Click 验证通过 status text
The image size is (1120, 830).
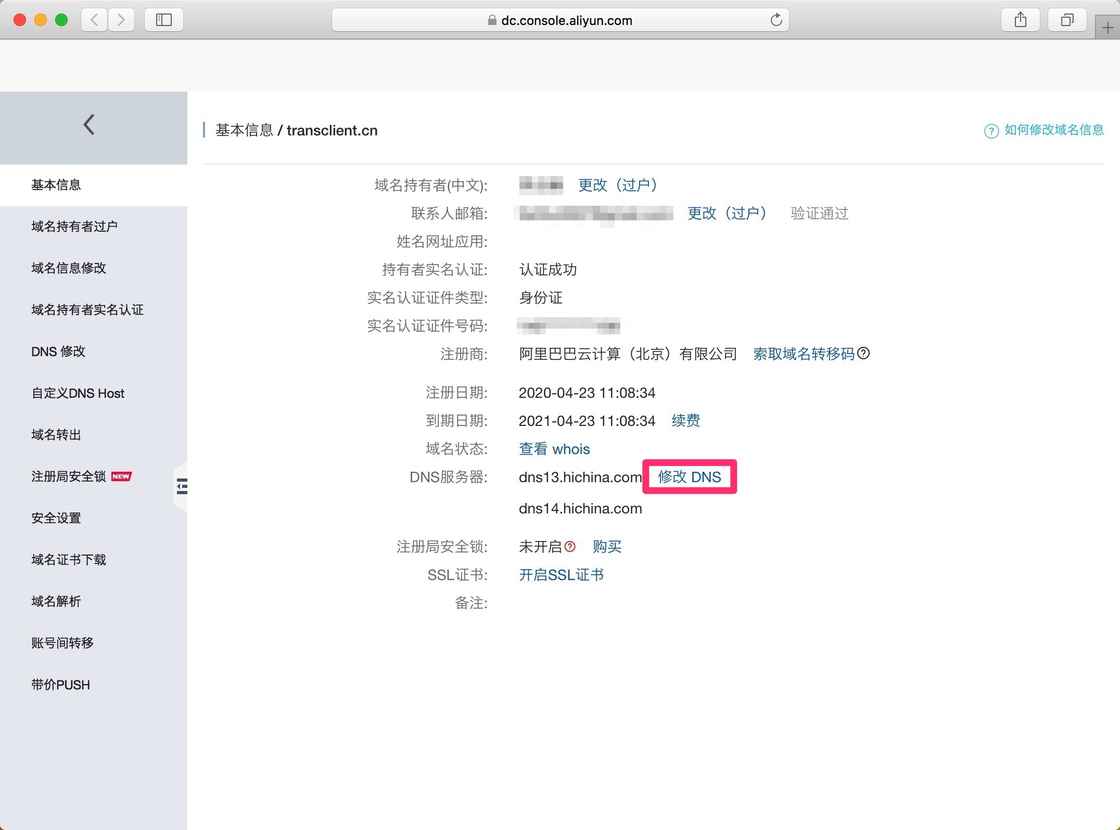click(x=819, y=213)
